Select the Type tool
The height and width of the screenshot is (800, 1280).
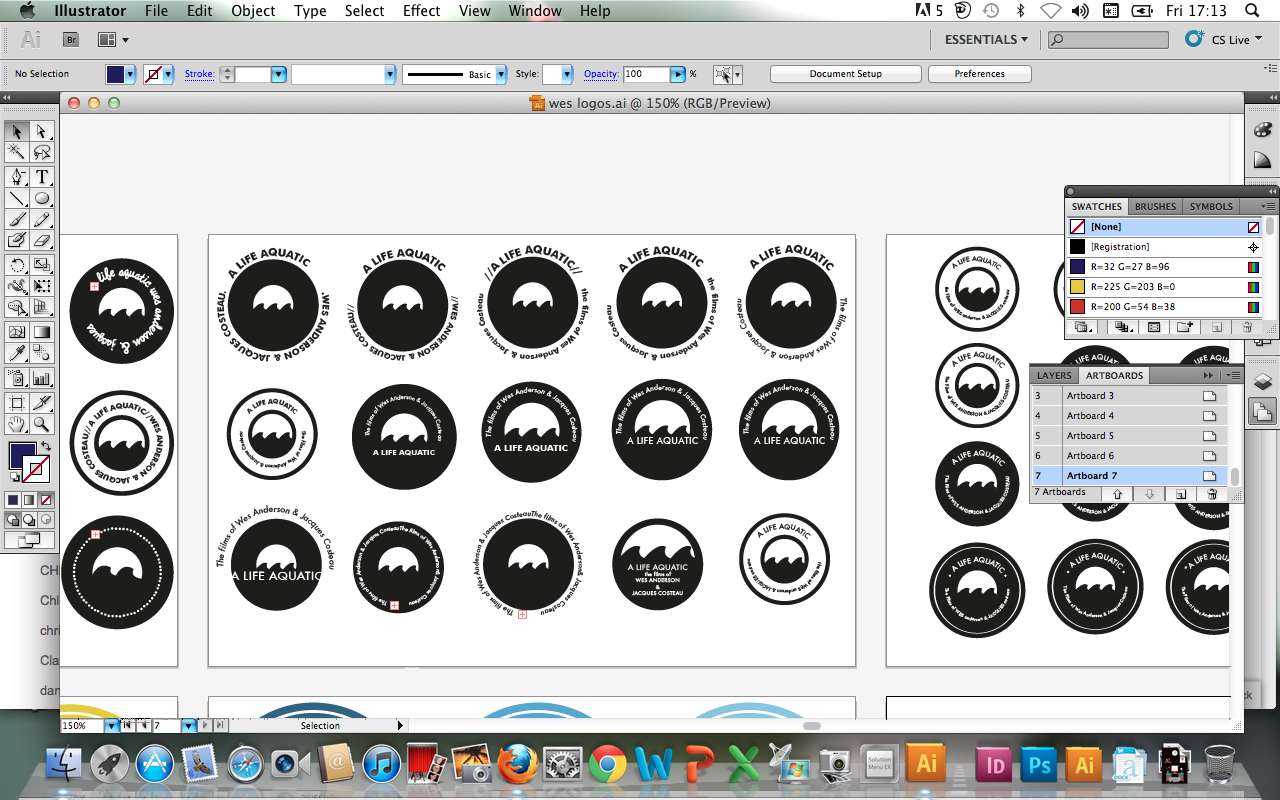42,177
